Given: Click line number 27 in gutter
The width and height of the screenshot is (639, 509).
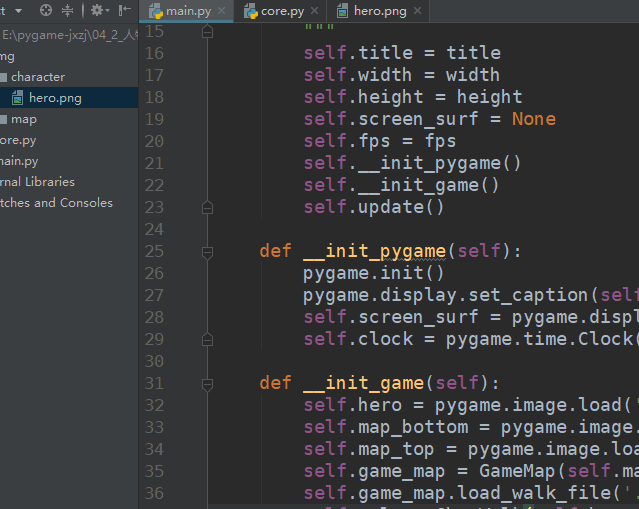Looking at the screenshot, I should pyautogui.click(x=153, y=295).
